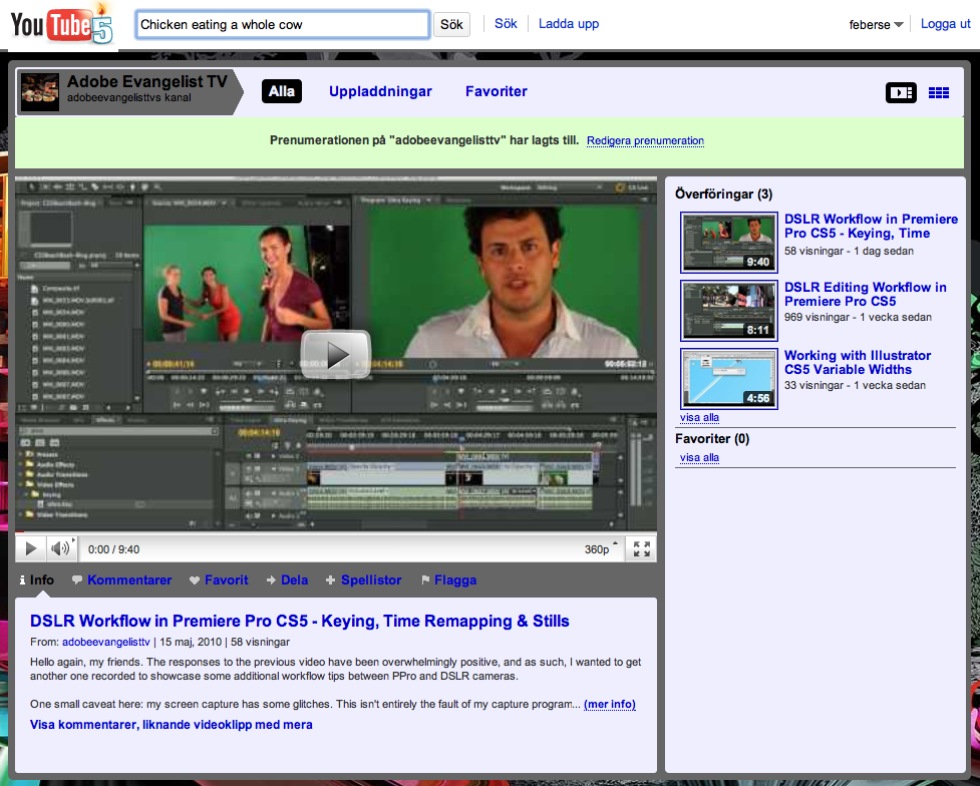The width and height of the screenshot is (980, 786).
Task: Open the 8:11 DSLR Editing thumbnail
Action: [x=729, y=311]
